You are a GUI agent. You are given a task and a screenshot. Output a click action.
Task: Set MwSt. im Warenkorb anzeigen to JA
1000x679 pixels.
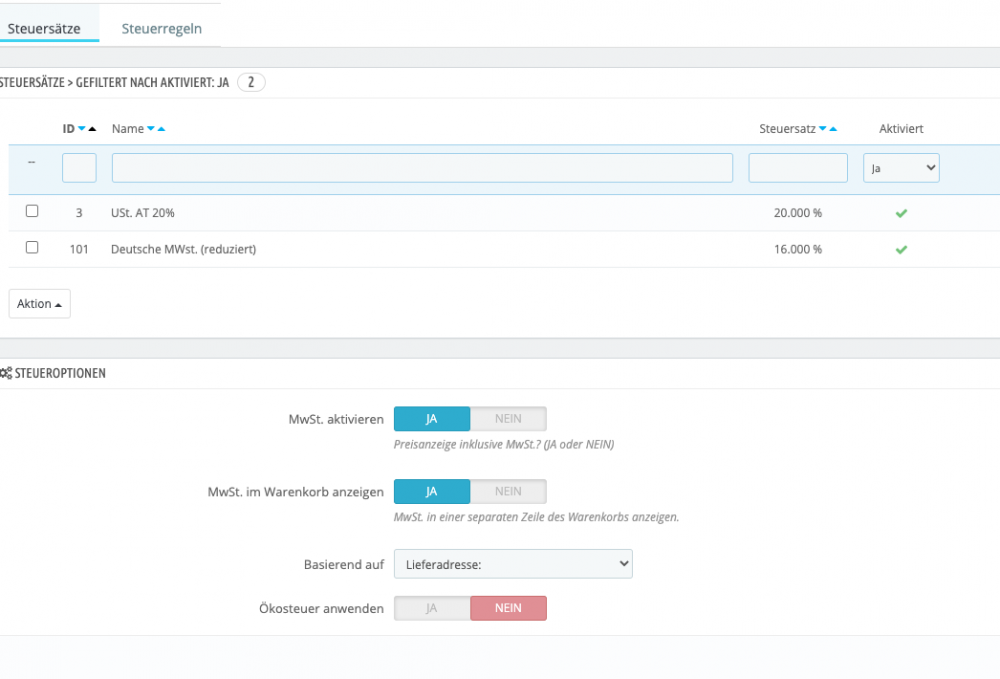(432, 492)
